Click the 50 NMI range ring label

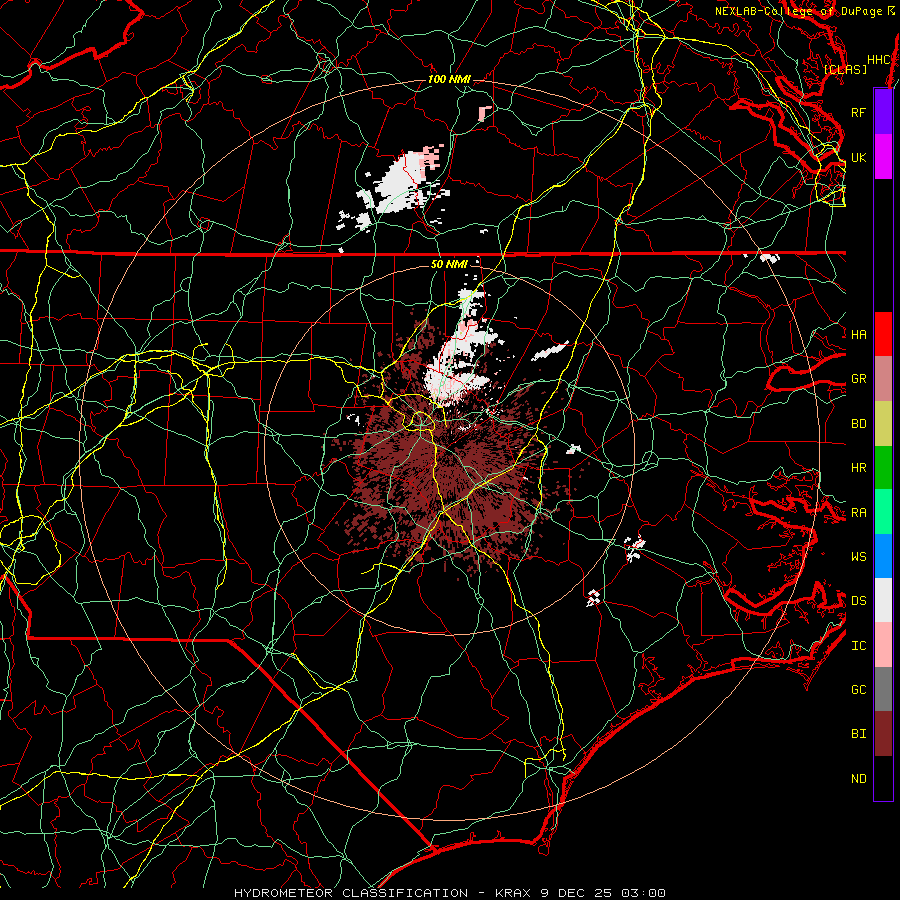click(449, 264)
